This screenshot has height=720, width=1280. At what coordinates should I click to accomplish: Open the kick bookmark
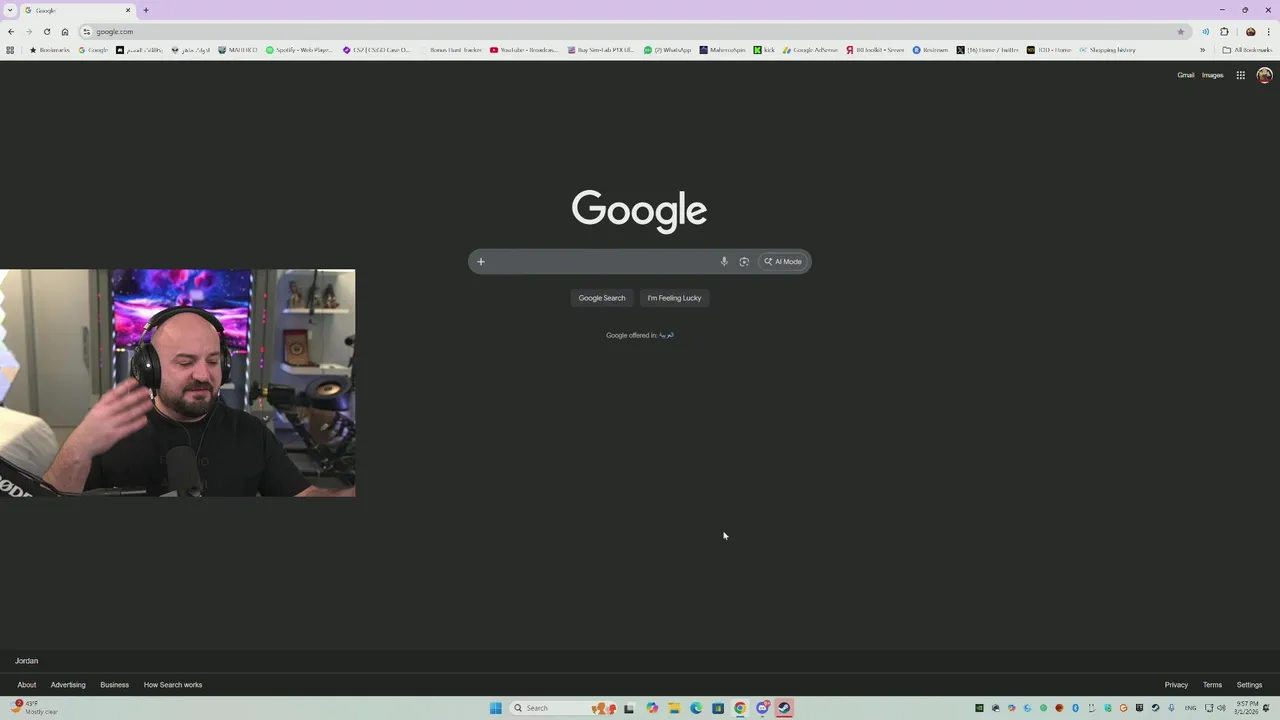click(764, 50)
